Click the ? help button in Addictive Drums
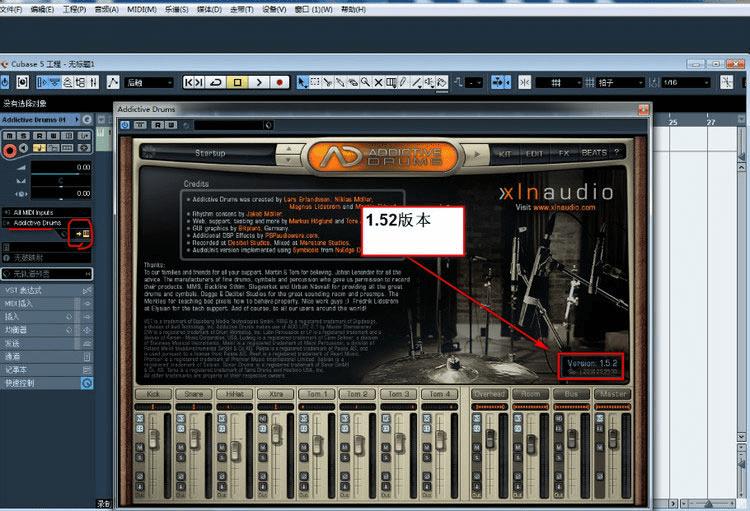Viewport: 750px width, 511px height. coord(617,153)
